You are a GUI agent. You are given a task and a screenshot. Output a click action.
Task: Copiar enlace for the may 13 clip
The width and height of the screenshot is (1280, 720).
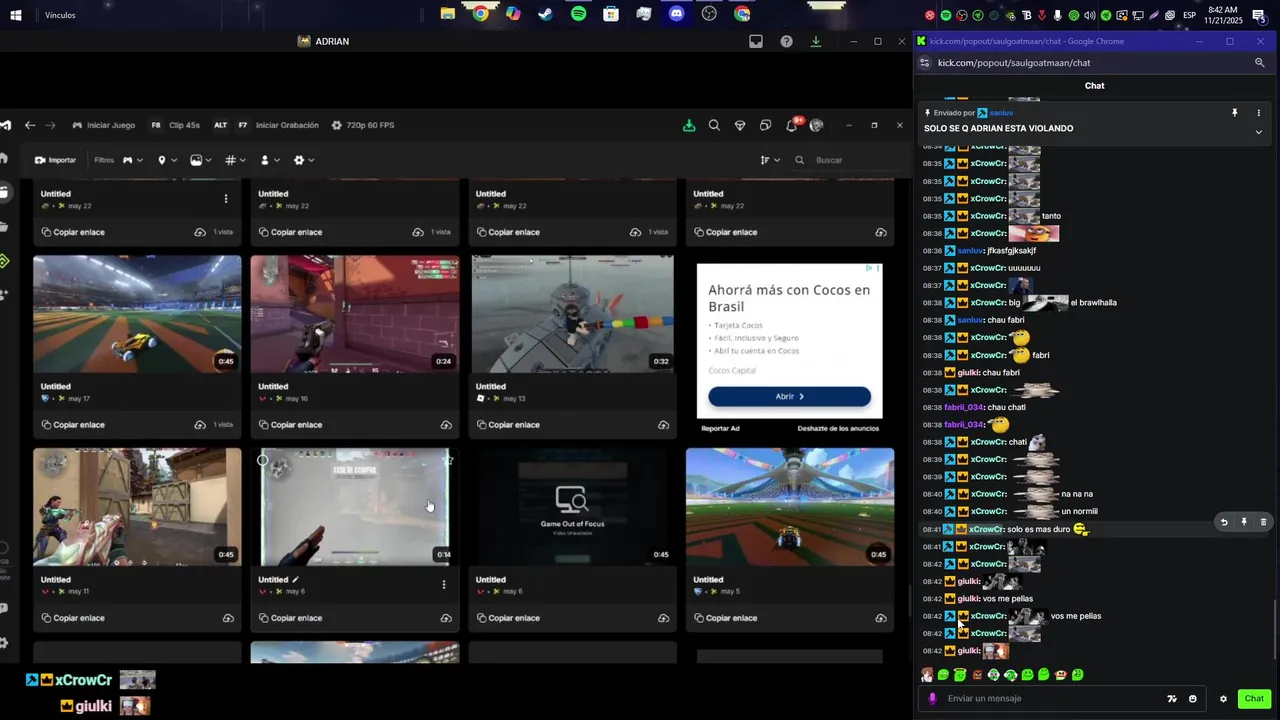coord(508,425)
